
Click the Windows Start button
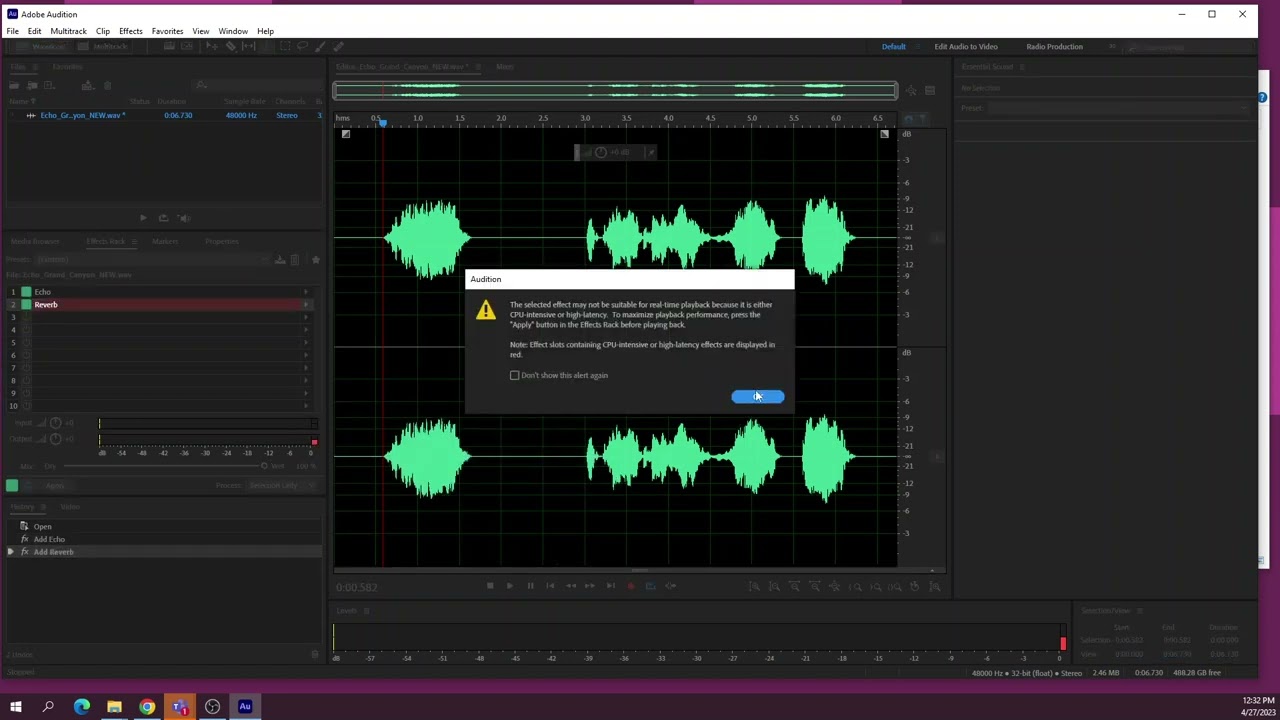point(15,707)
